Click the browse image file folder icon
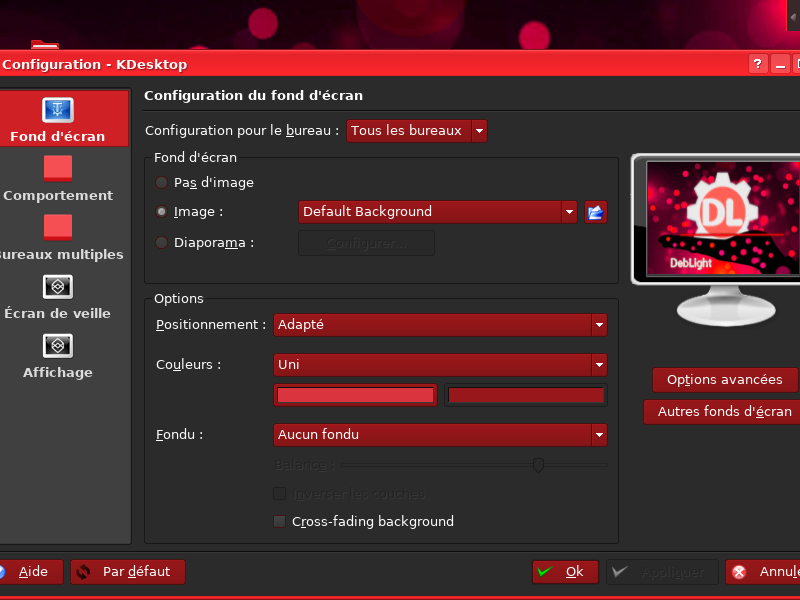Image resolution: width=800 pixels, height=600 pixels. [596, 212]
